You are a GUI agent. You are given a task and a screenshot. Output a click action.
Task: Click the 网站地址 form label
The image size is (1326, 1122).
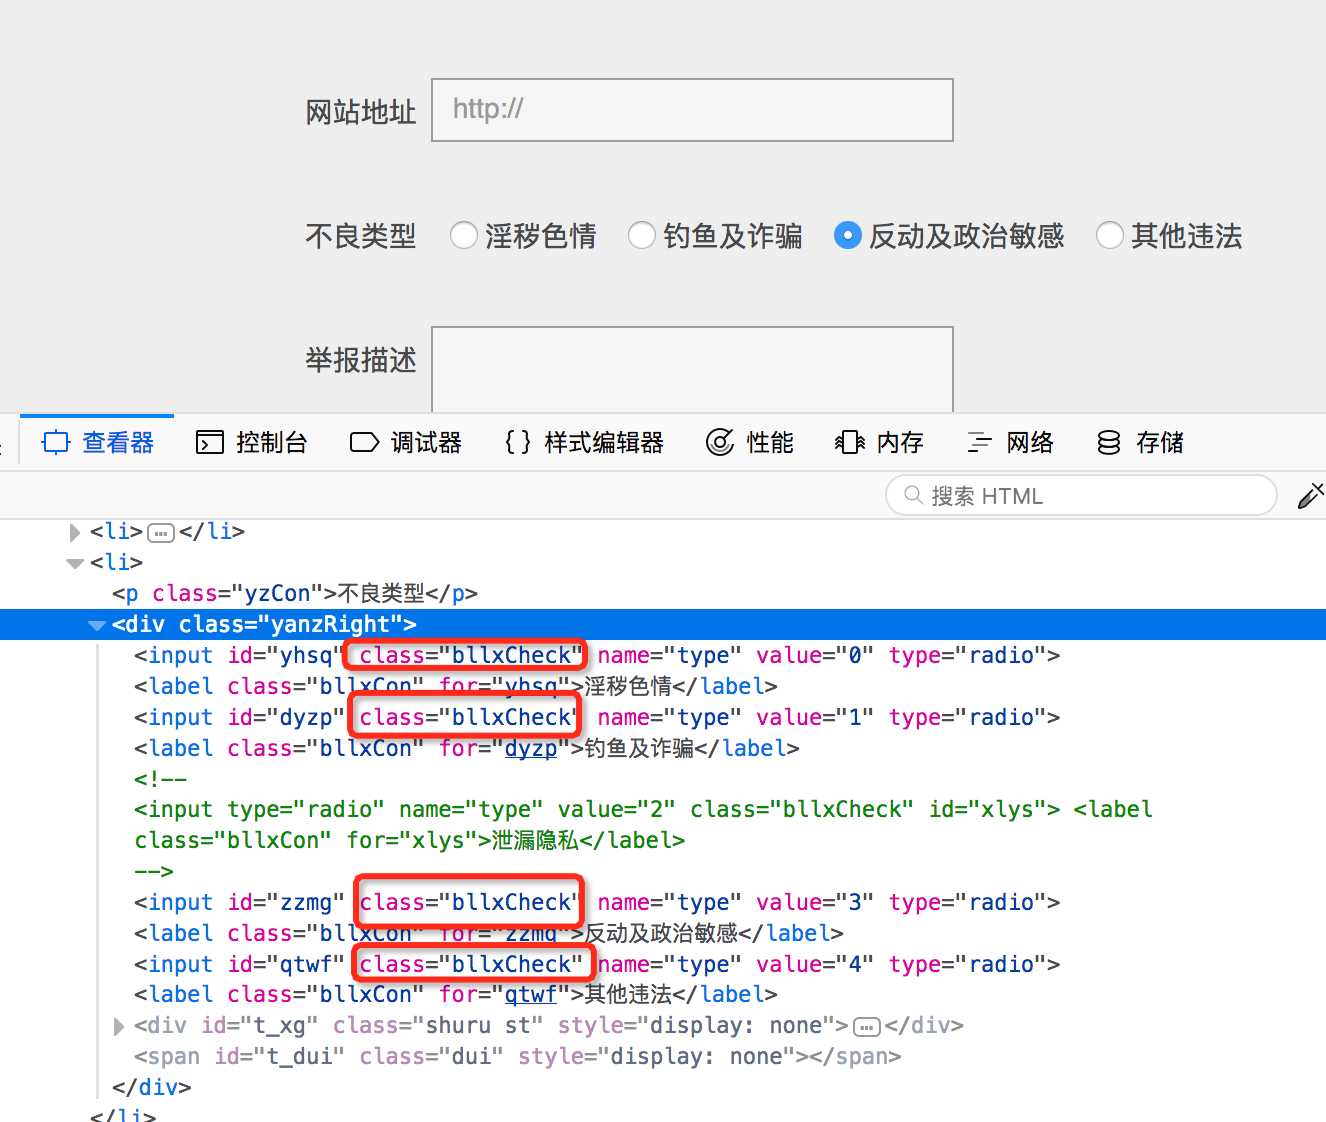[361, 112]
